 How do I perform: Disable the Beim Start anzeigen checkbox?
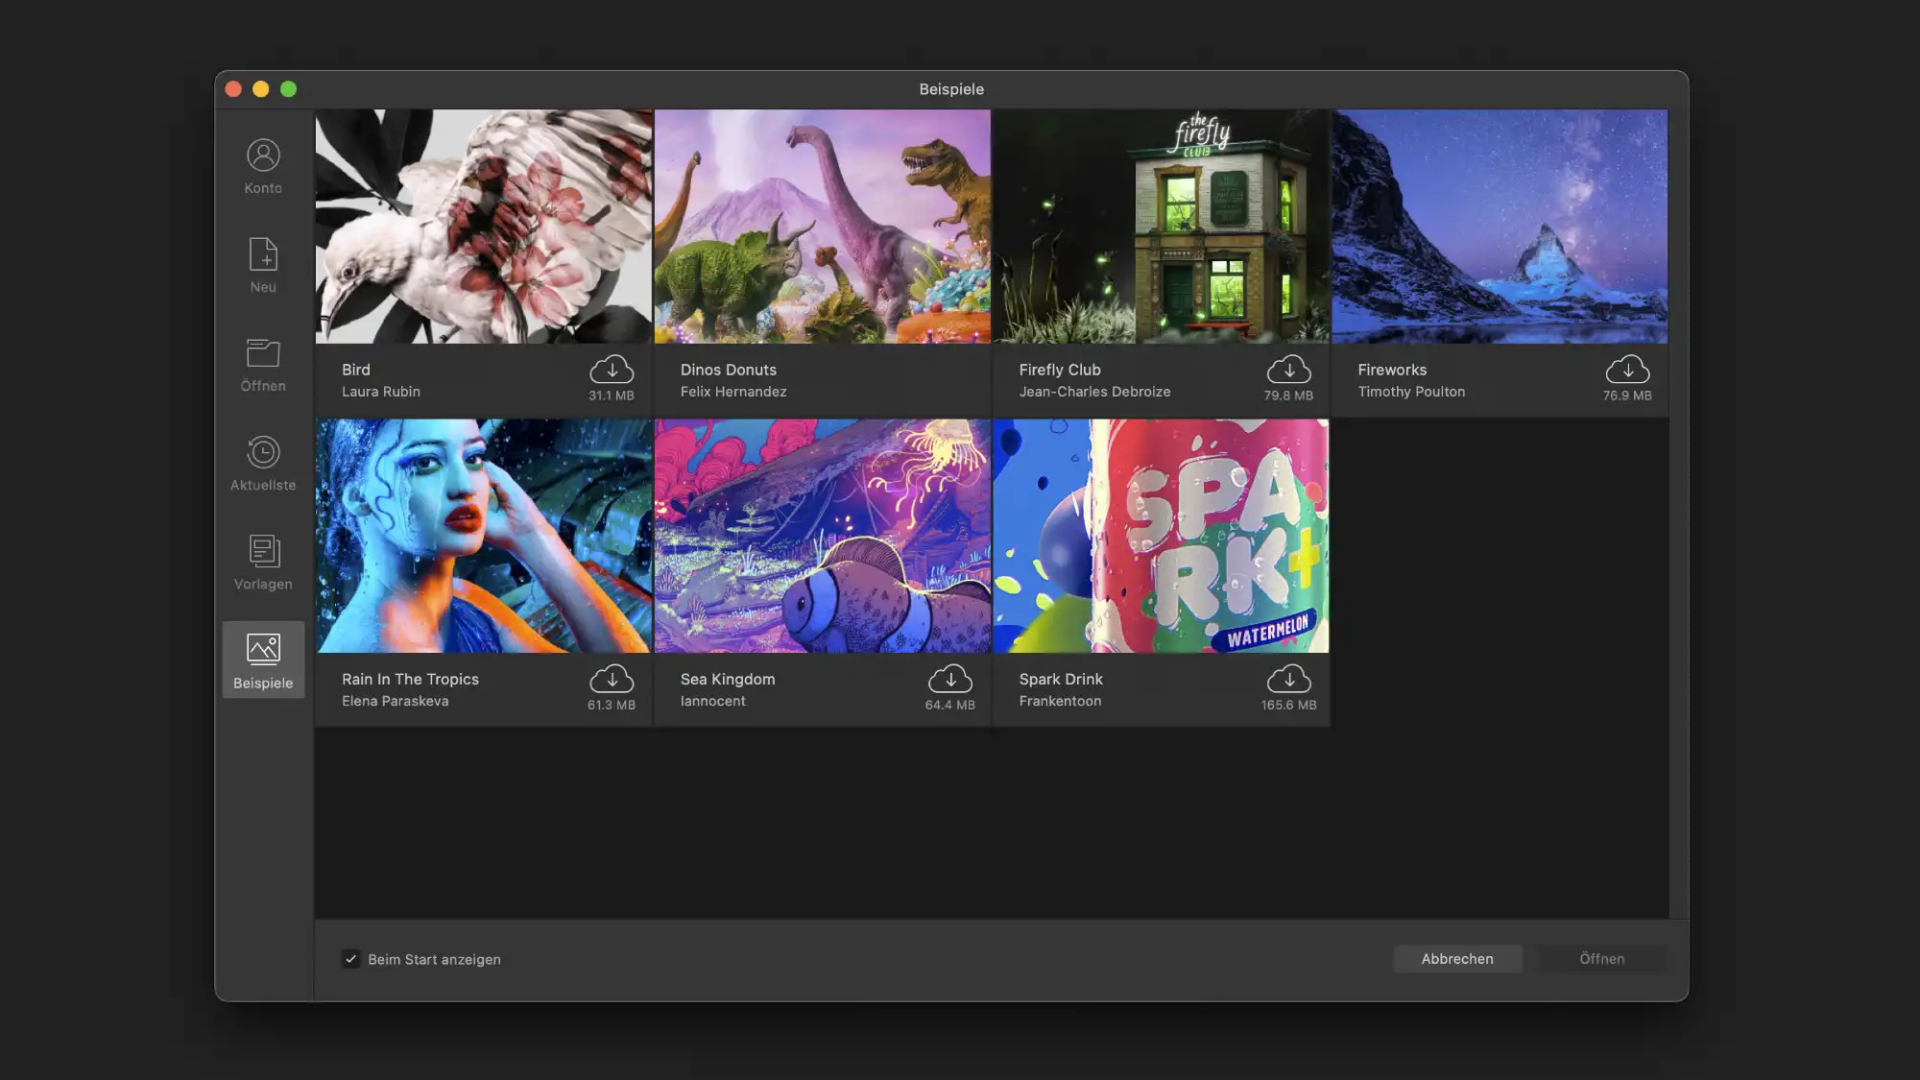(x=351, y=959)
